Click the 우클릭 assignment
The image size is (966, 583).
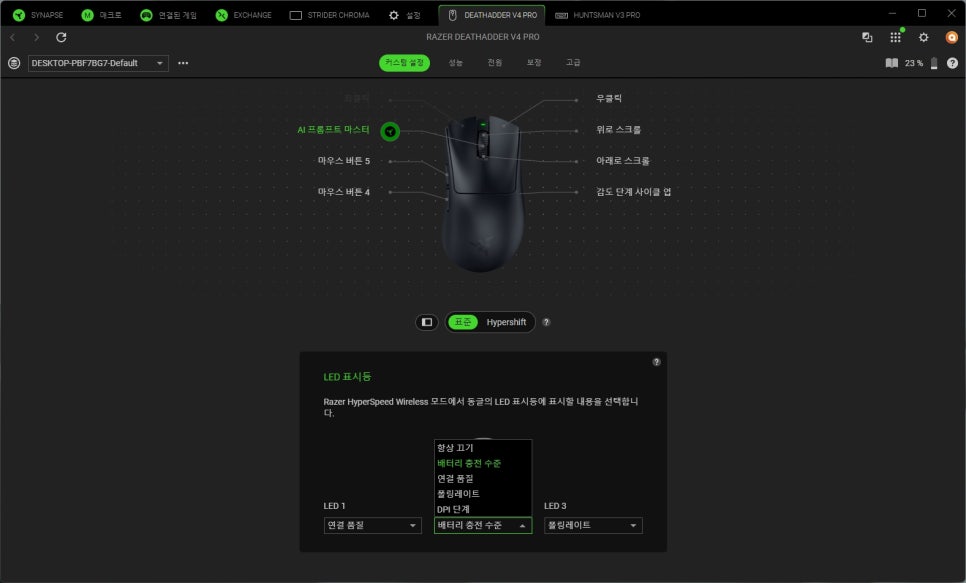(x=609, y=99)
